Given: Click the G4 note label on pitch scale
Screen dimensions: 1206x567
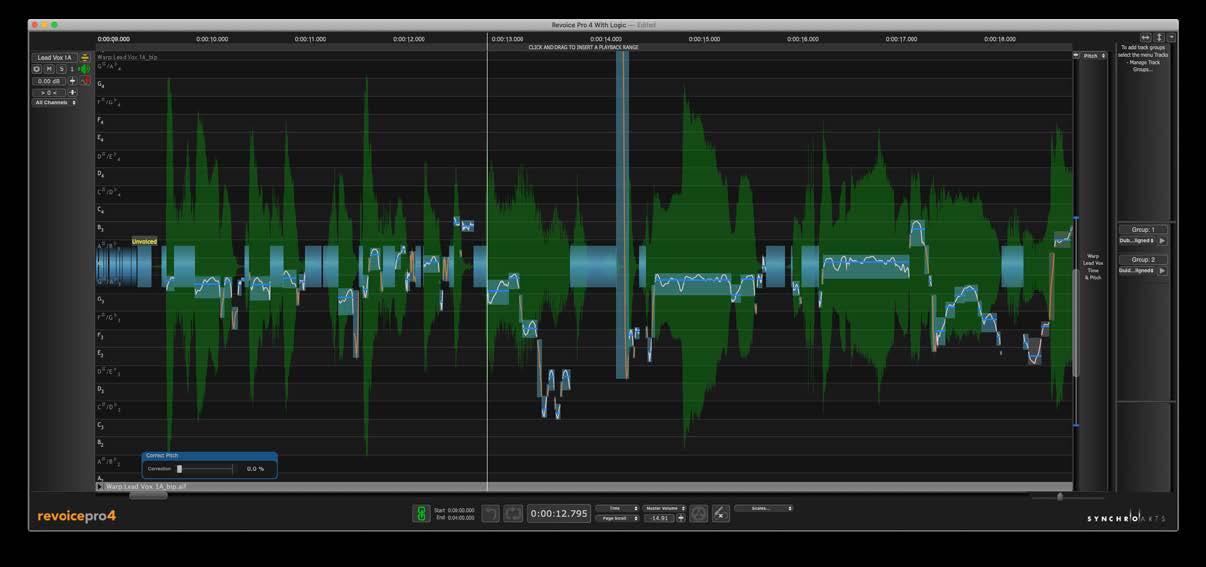Looking at the screenshot, I should pyautogui.click(x=101, y=85).
